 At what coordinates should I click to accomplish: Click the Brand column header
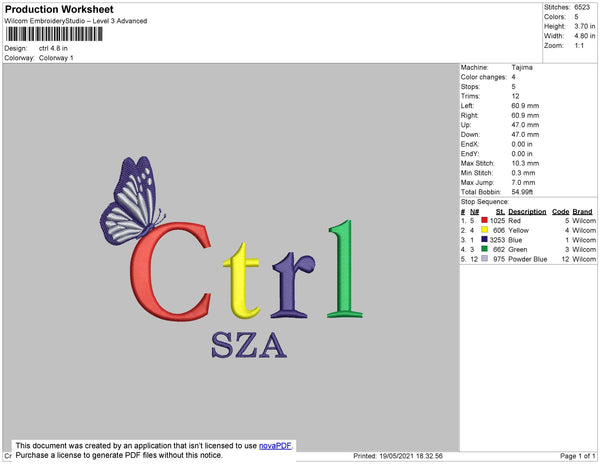(582, 212)
